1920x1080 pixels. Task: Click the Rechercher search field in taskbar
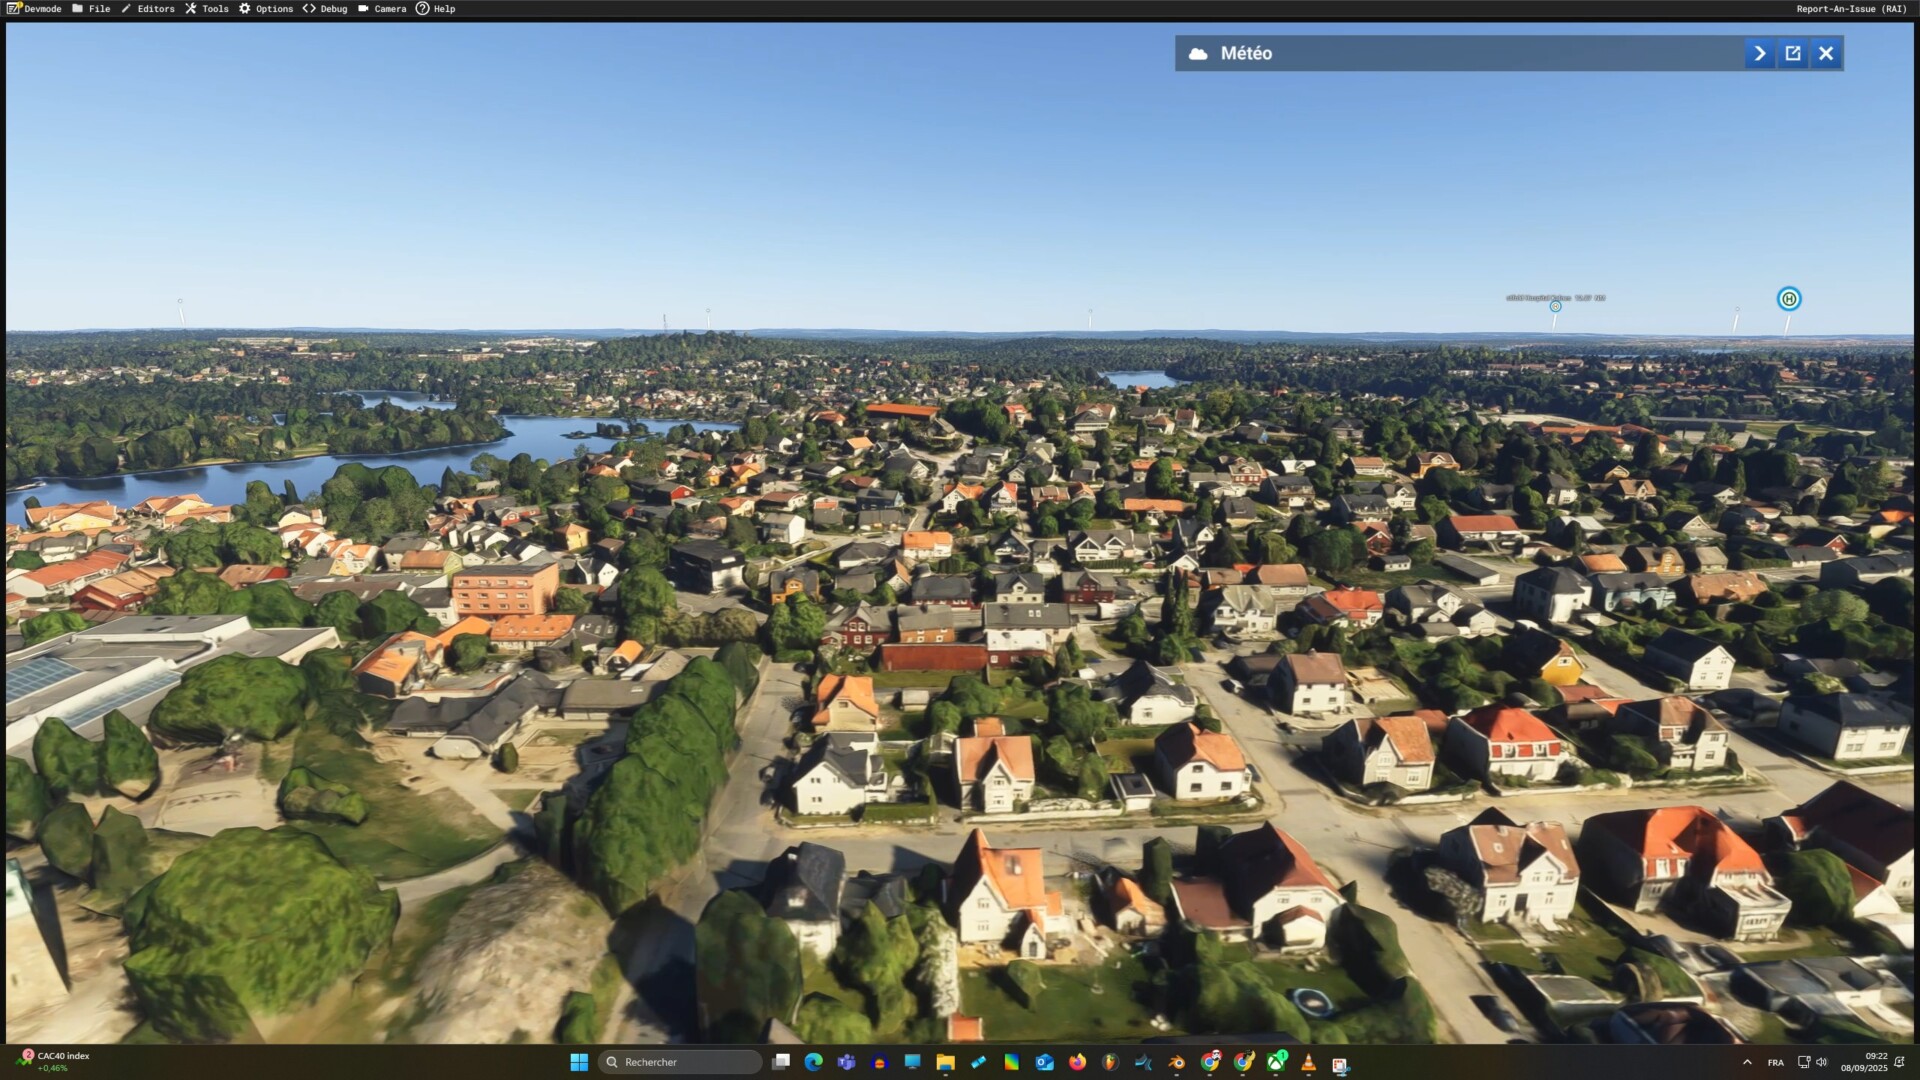(680, 1062)
